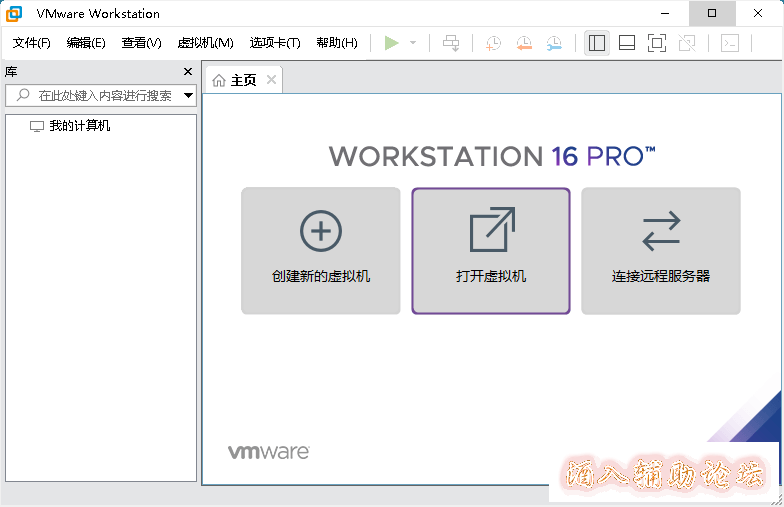The width and height of the screenshot is (784, 507).
Task: Open the snapshot manager icon
Action: click(x=554, y=43)
